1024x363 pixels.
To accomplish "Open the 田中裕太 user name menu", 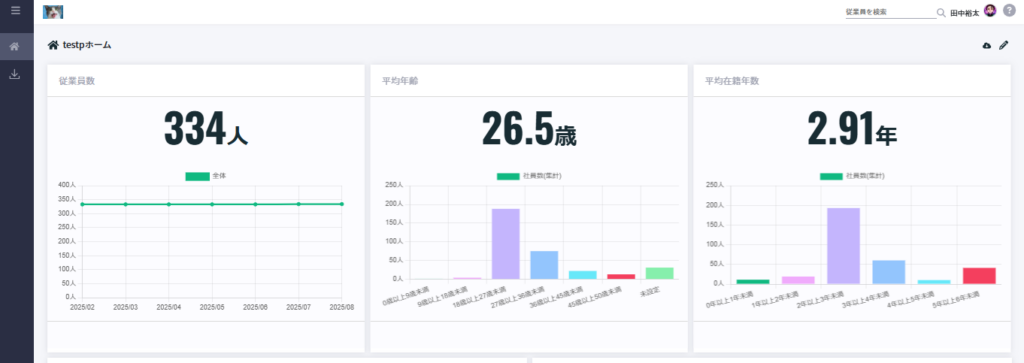I will [x=965, y=12].
